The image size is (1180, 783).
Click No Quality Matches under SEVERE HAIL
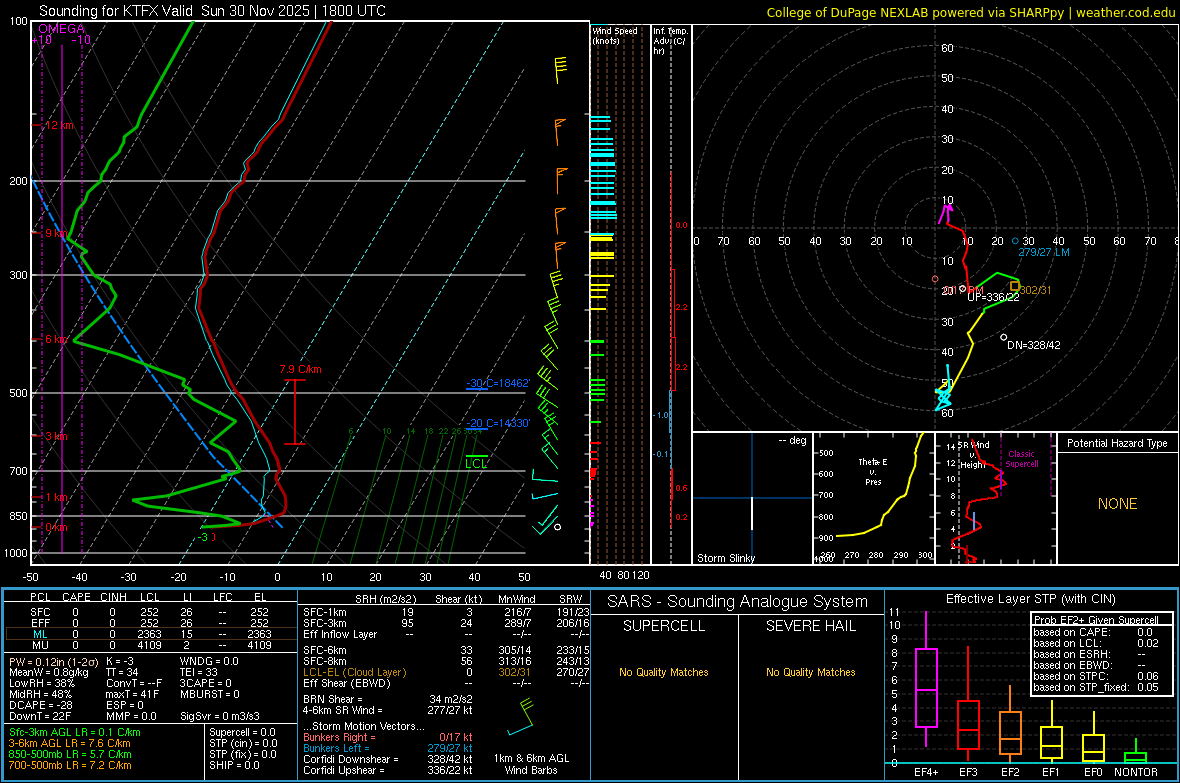tap(810, 672)
